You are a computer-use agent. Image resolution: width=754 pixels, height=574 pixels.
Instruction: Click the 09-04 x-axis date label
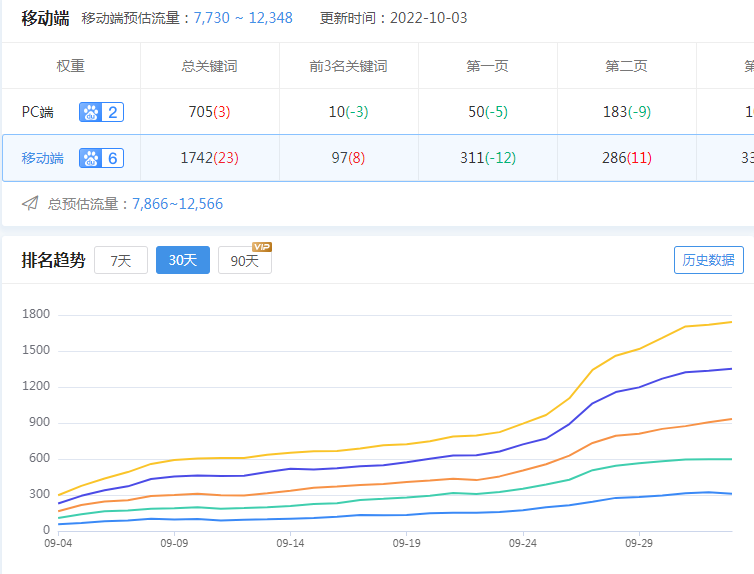coord(58,543)
